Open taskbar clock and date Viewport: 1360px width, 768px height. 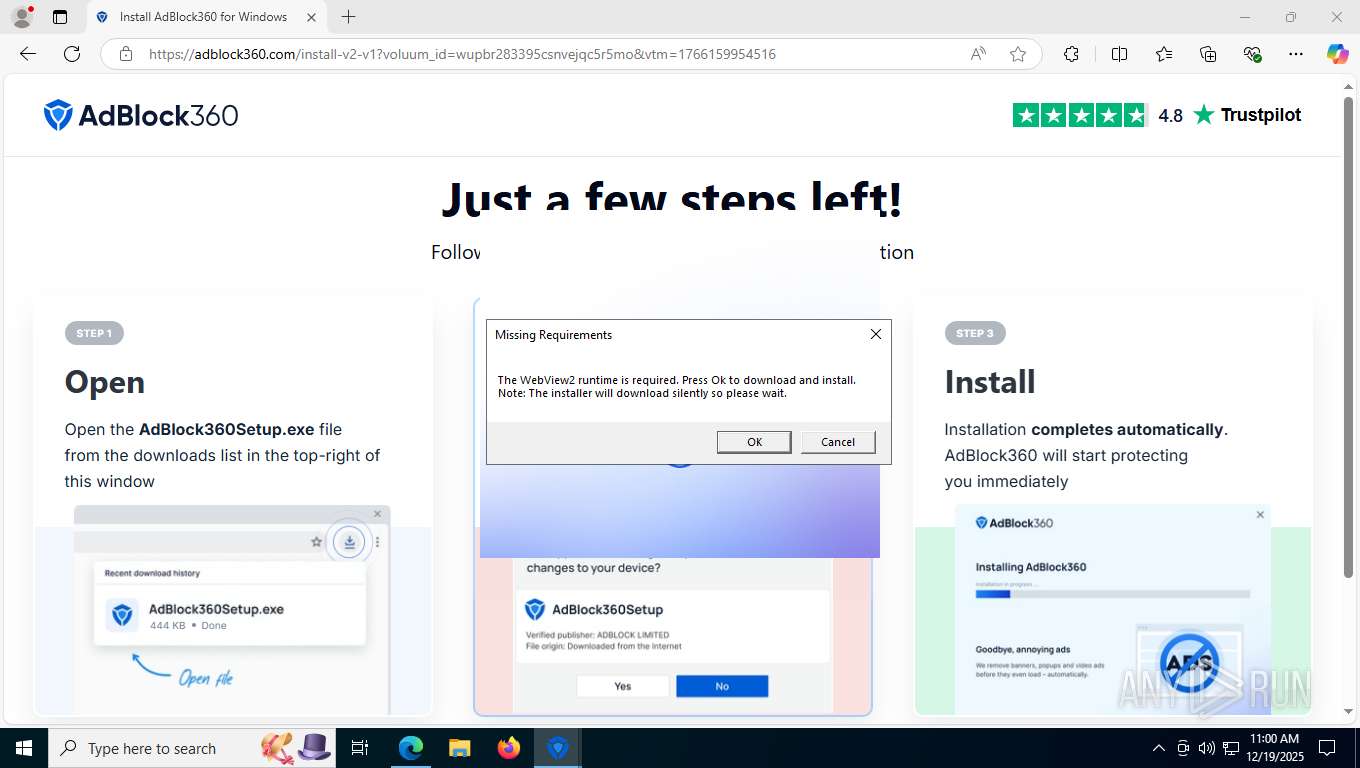point(1274,748)
